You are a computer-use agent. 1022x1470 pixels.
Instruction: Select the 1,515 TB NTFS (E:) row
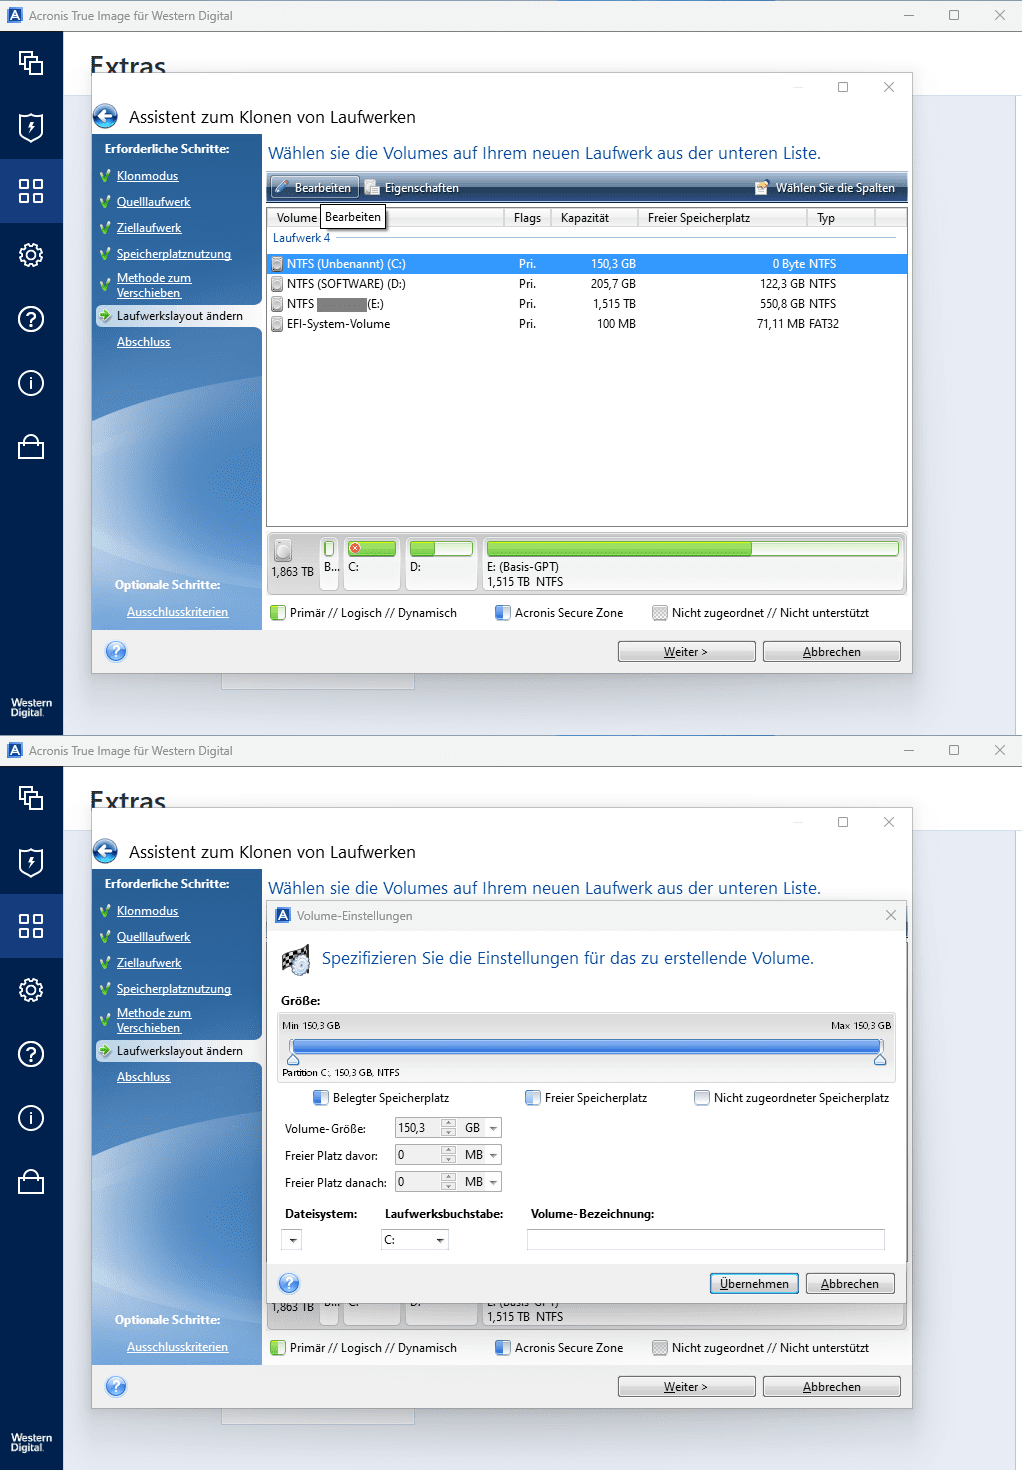587,304
